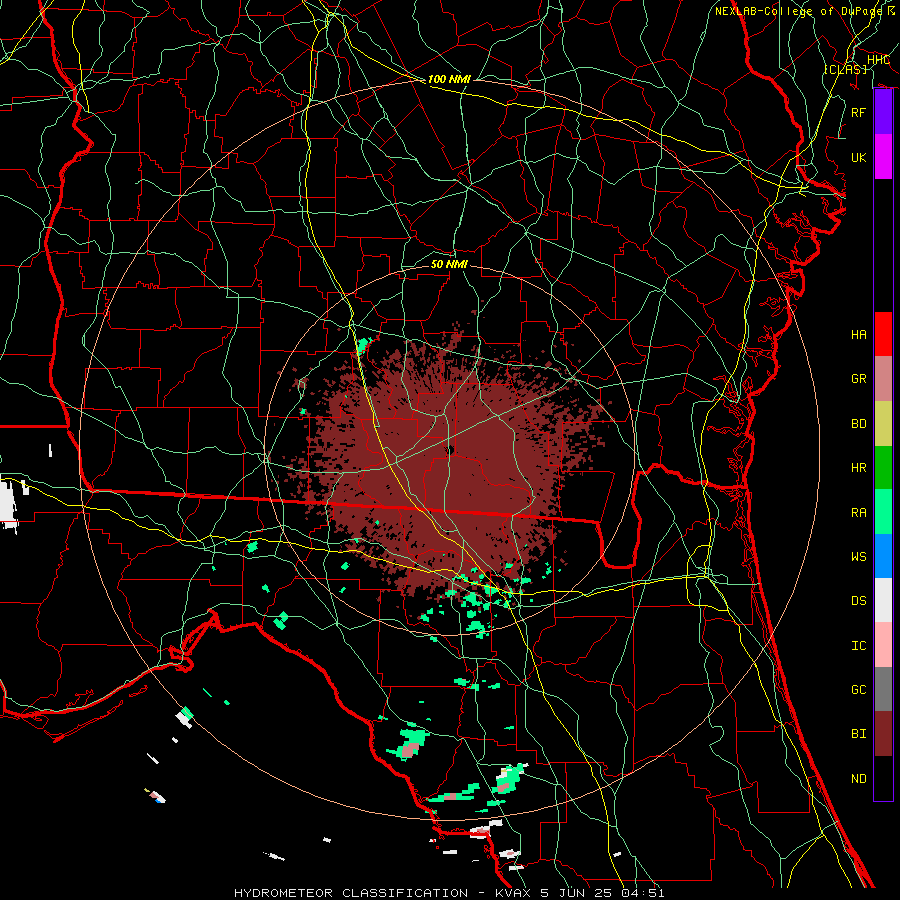Click the RF legend label
This screenshot has height=900, width=900.
coord(858,112)
